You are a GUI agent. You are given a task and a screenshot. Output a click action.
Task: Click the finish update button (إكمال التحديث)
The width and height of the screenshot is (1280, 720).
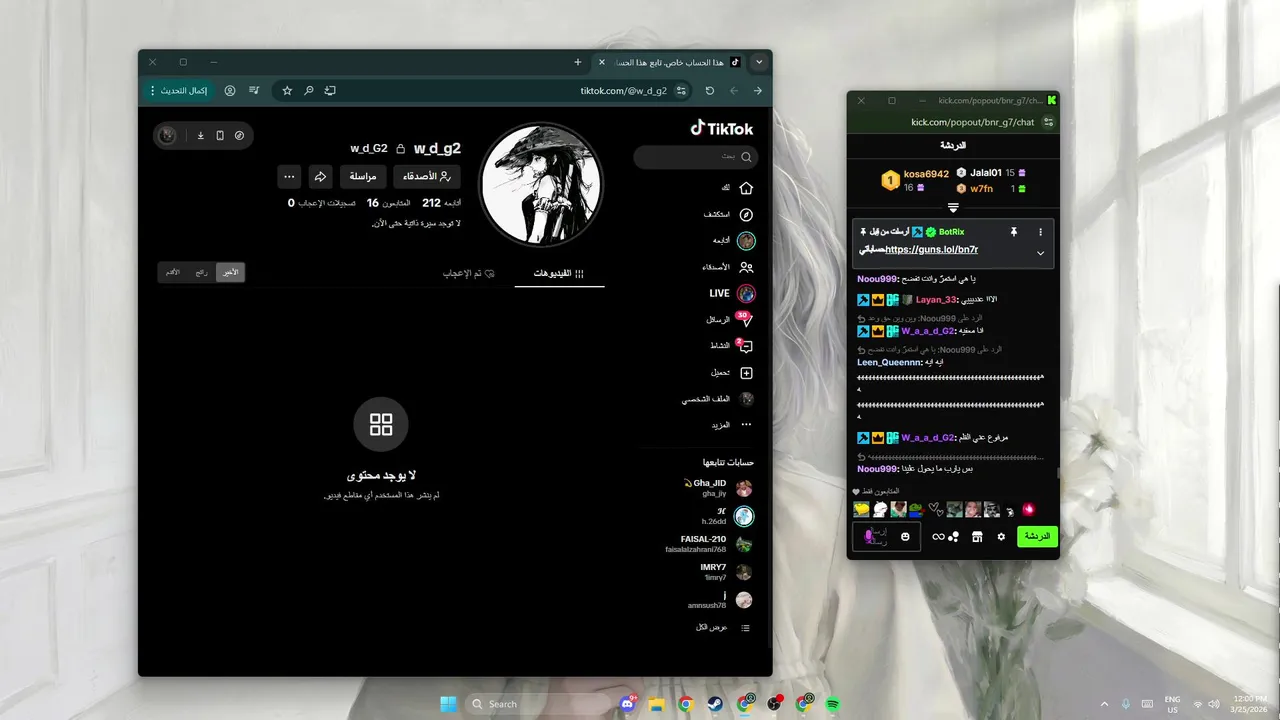point(178,90)
